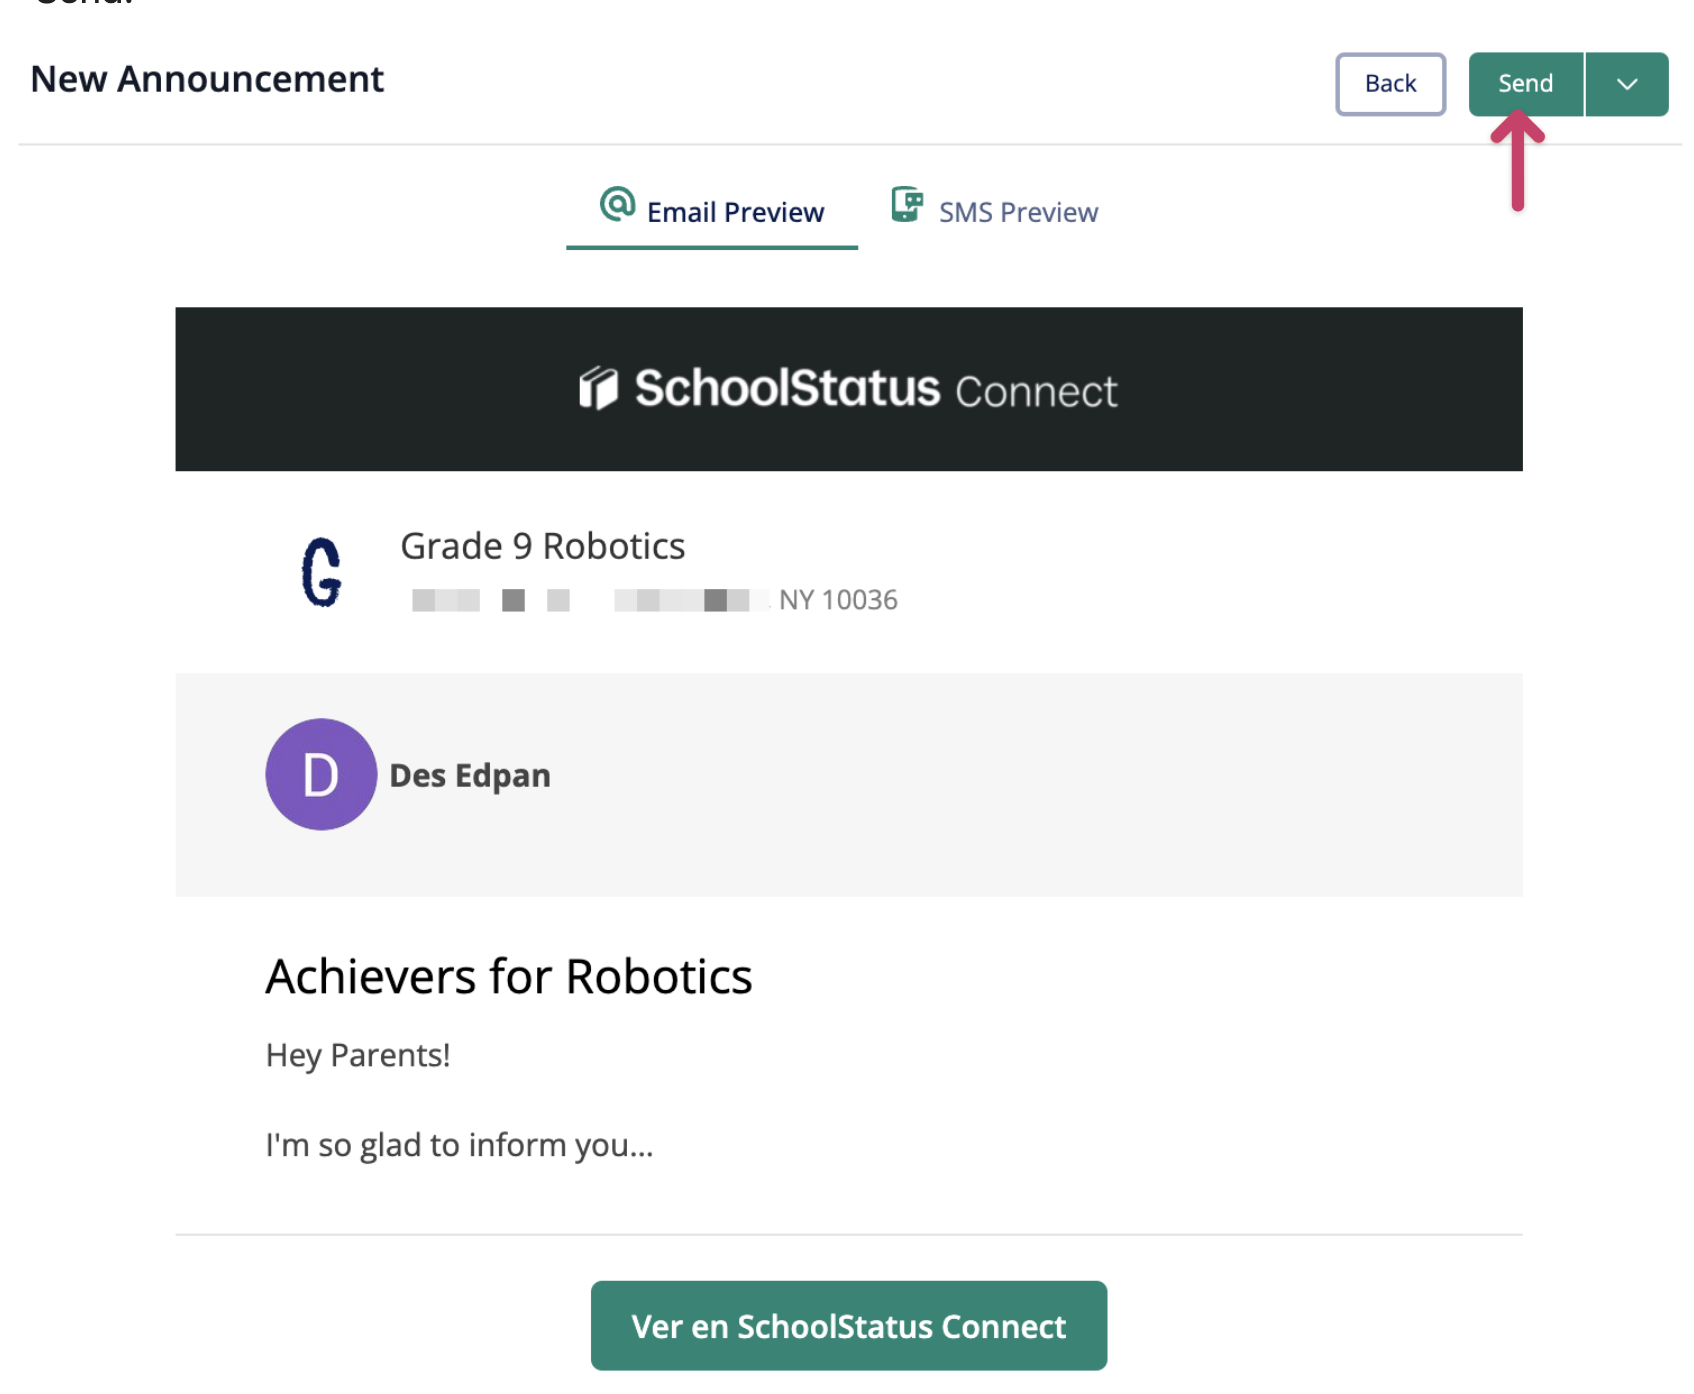Click the I'm so glad to inform you text
The height and width of the screenshot is (1394, 1694).
tap(458, 1144)
